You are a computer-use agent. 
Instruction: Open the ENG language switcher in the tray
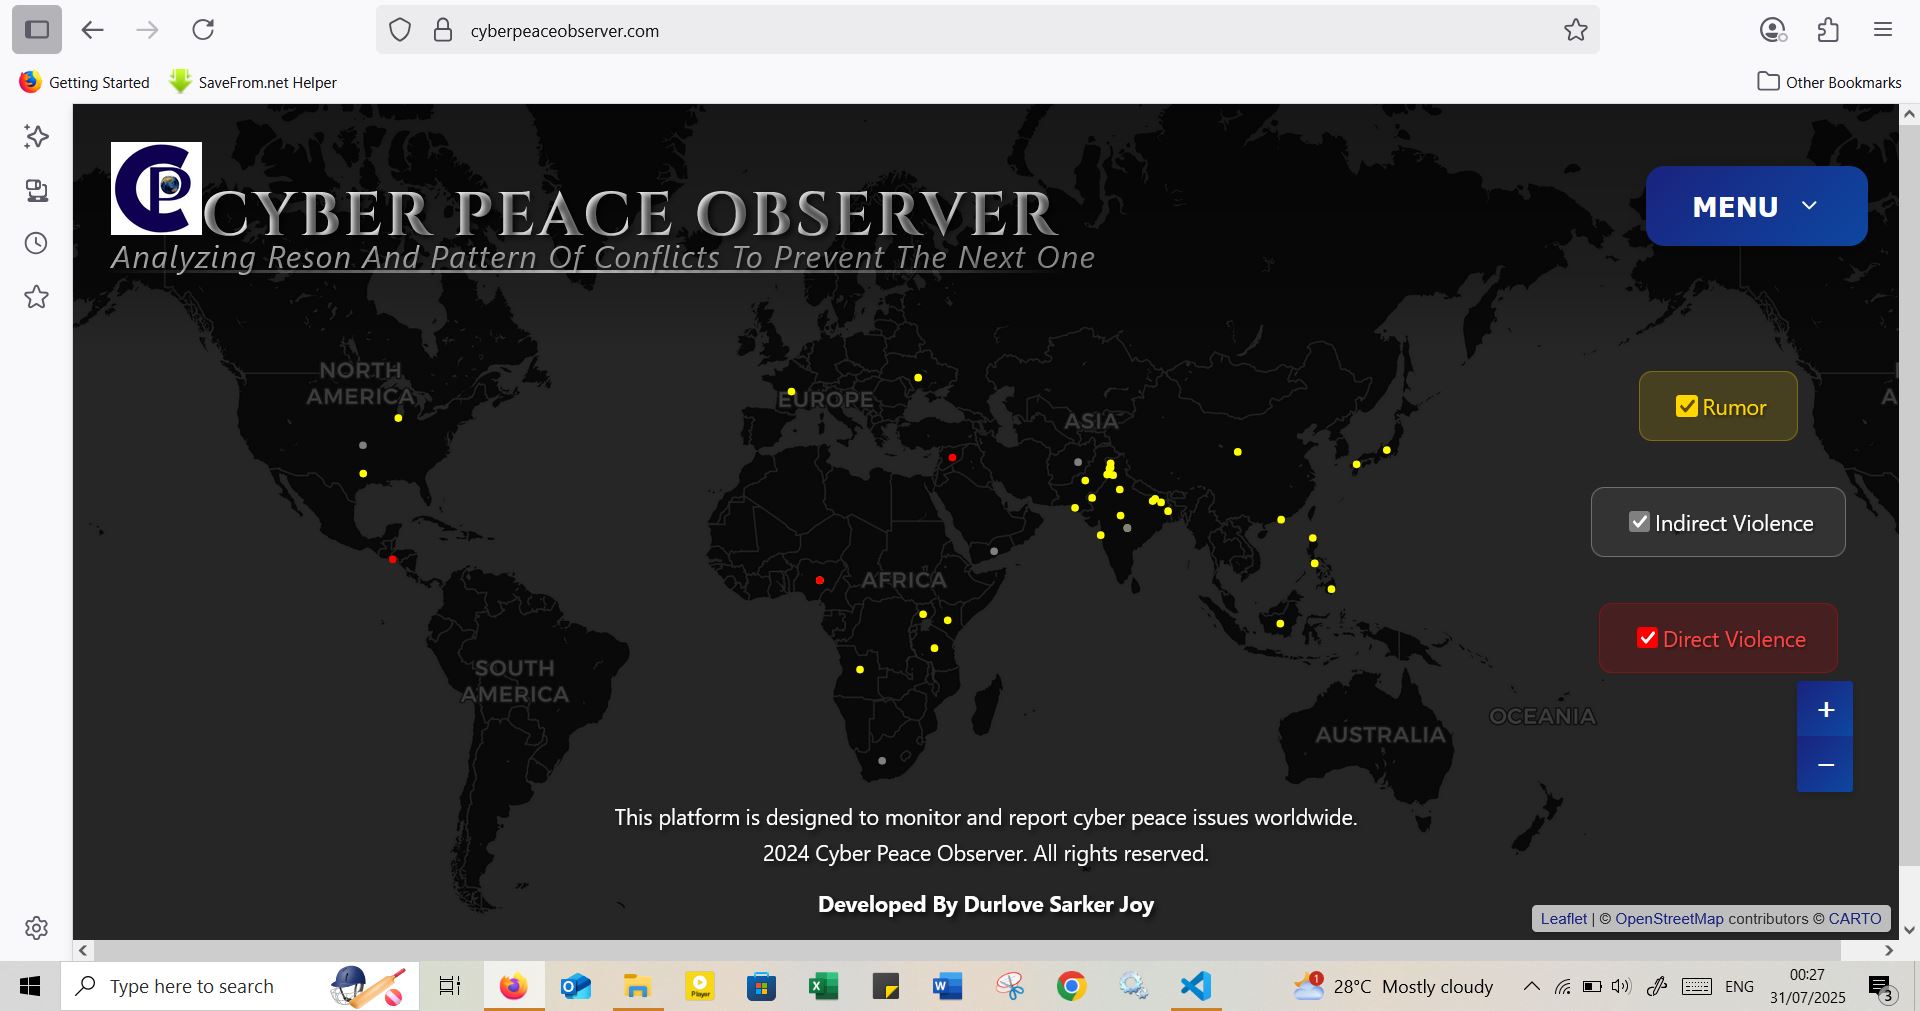pyautogui.click(x=1741, y=986)
